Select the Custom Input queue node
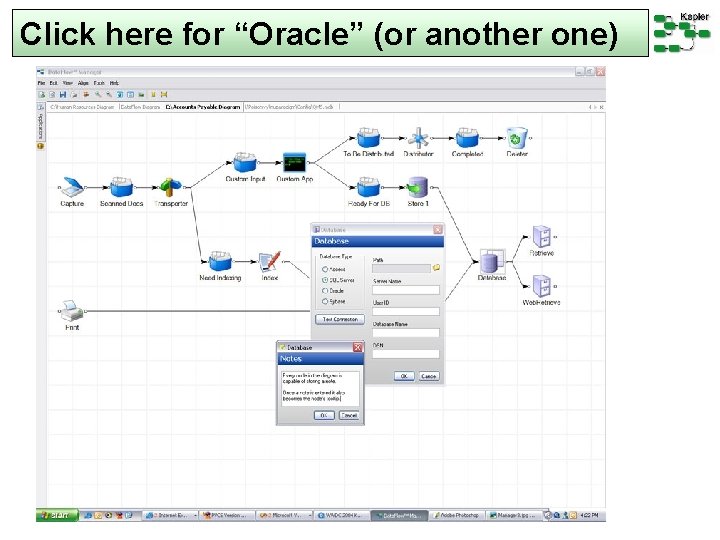Image resolution: width=720 pixels, height=540 pixels. click(x=245, y=162)
